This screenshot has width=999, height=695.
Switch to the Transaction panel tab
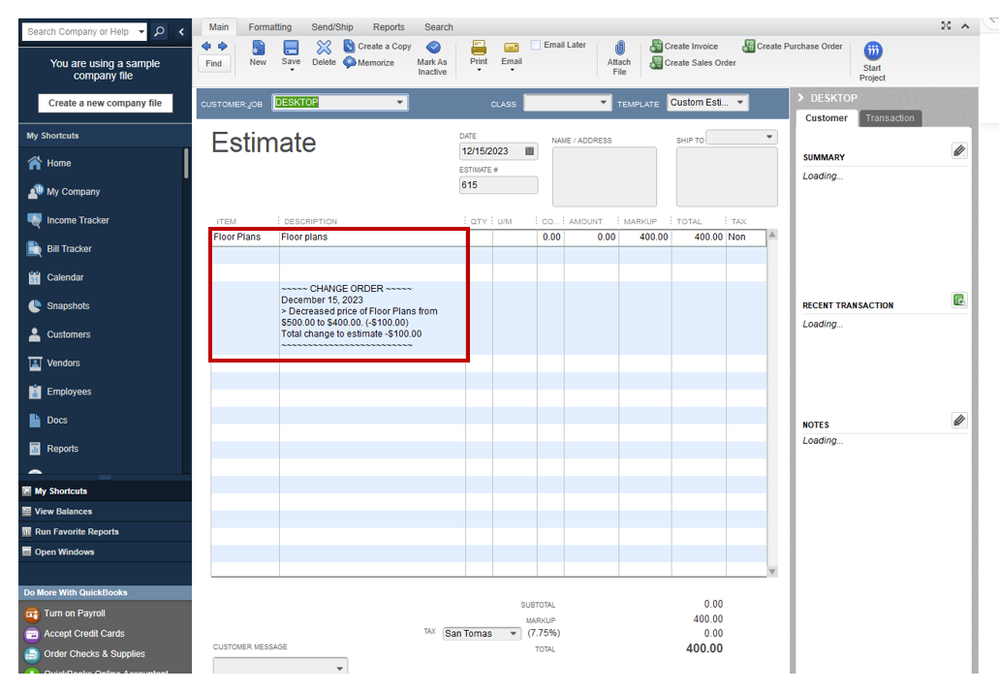tap(890, 118)
